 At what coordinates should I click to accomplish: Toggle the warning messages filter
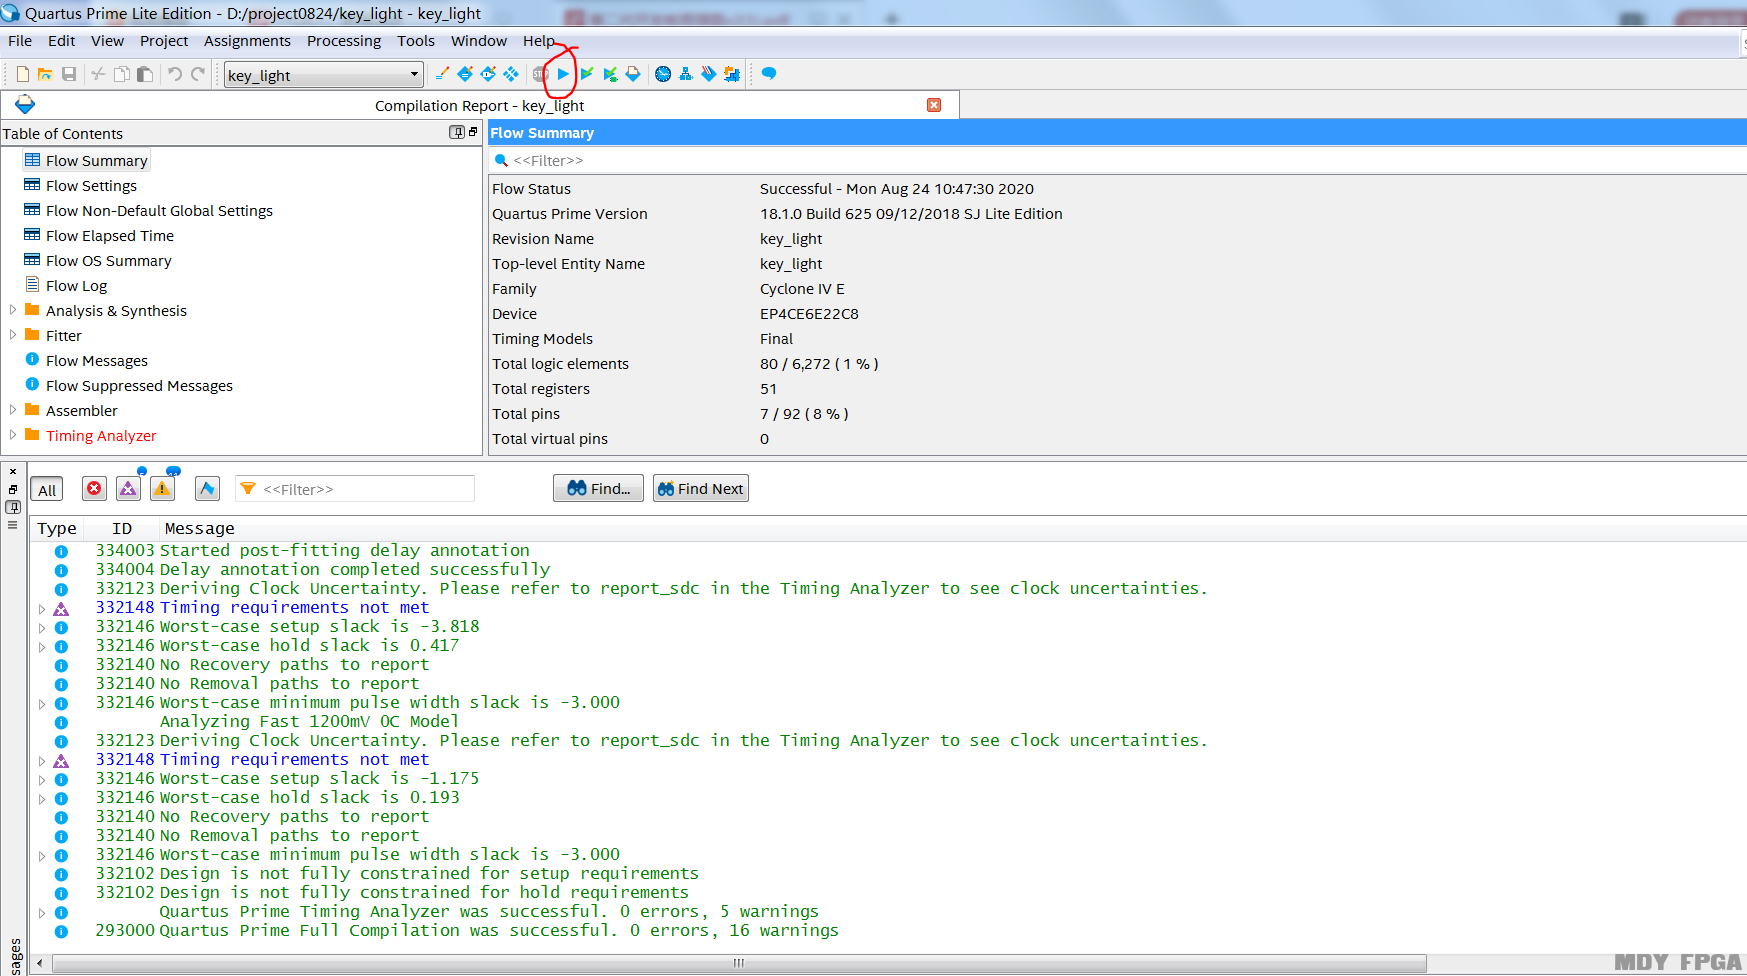(162, 489)
